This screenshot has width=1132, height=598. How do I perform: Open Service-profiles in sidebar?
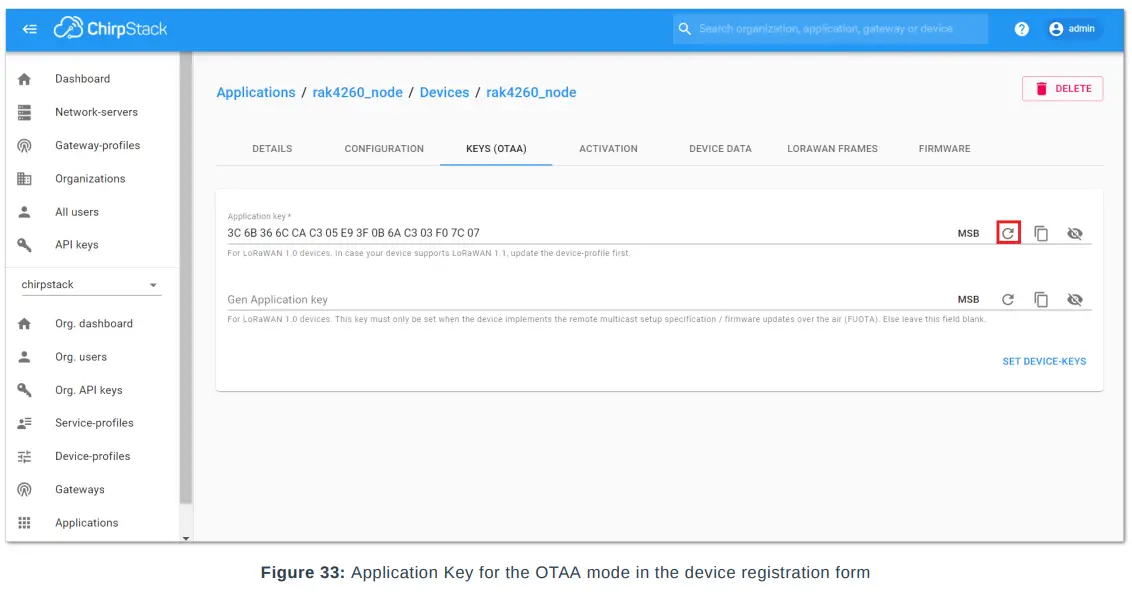point(93,423)
